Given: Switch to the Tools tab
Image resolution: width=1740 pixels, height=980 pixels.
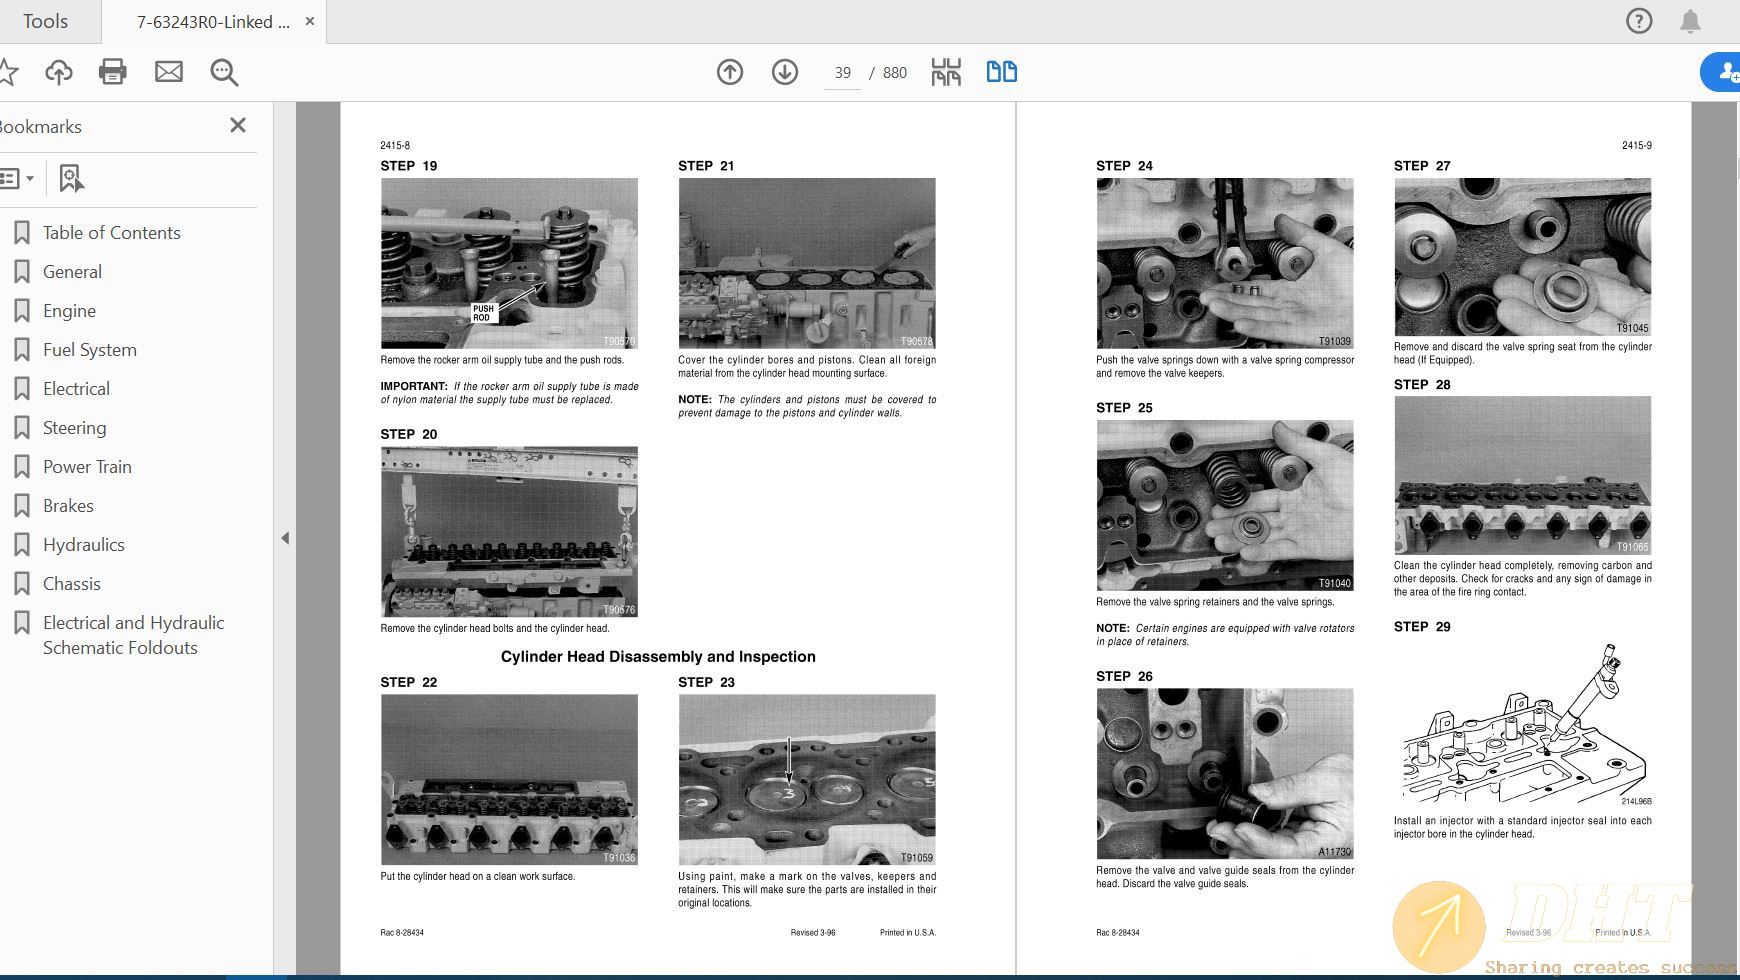Looking at the screenshot, I should [x=45, y=21].
